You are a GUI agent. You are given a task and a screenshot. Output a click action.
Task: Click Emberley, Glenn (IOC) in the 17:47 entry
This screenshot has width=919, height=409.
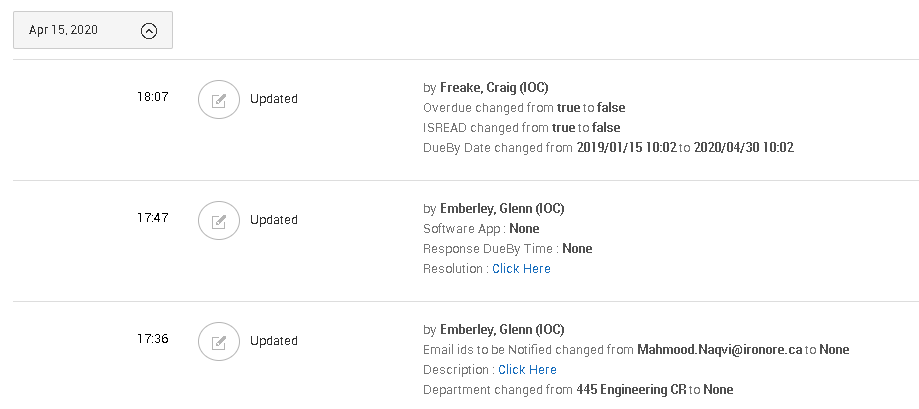click(x=502, y=209)
